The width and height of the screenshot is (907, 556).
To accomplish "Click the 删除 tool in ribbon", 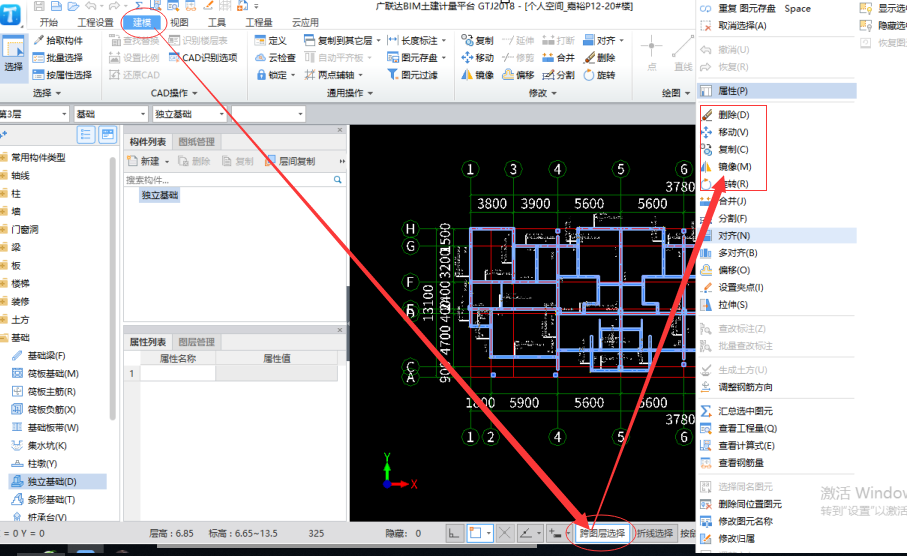I will tap(599, 58).
